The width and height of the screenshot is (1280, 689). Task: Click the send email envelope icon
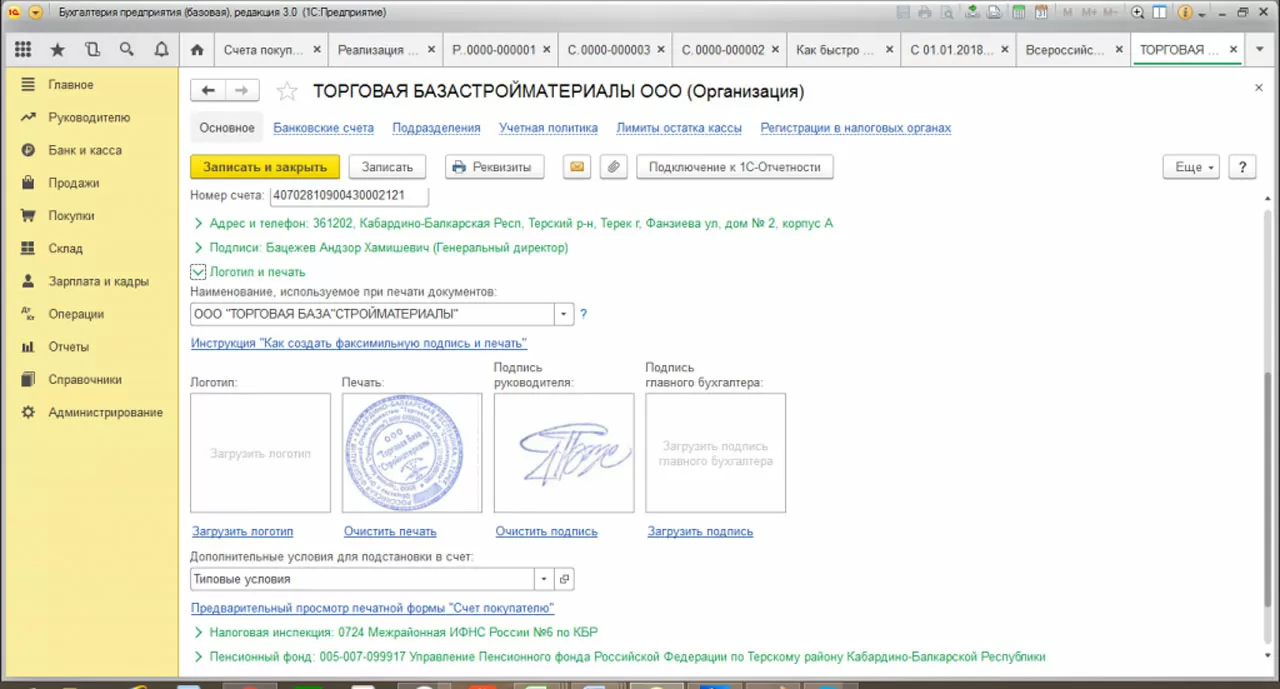pyautogui.click(x=577, y=167)
